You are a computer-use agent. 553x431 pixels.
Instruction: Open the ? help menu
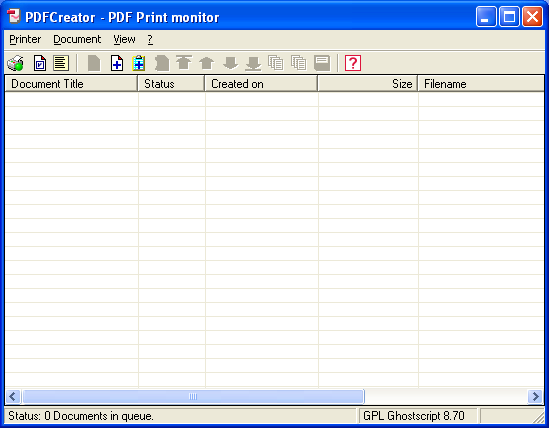pyautogui.click(x=150, y=39)
